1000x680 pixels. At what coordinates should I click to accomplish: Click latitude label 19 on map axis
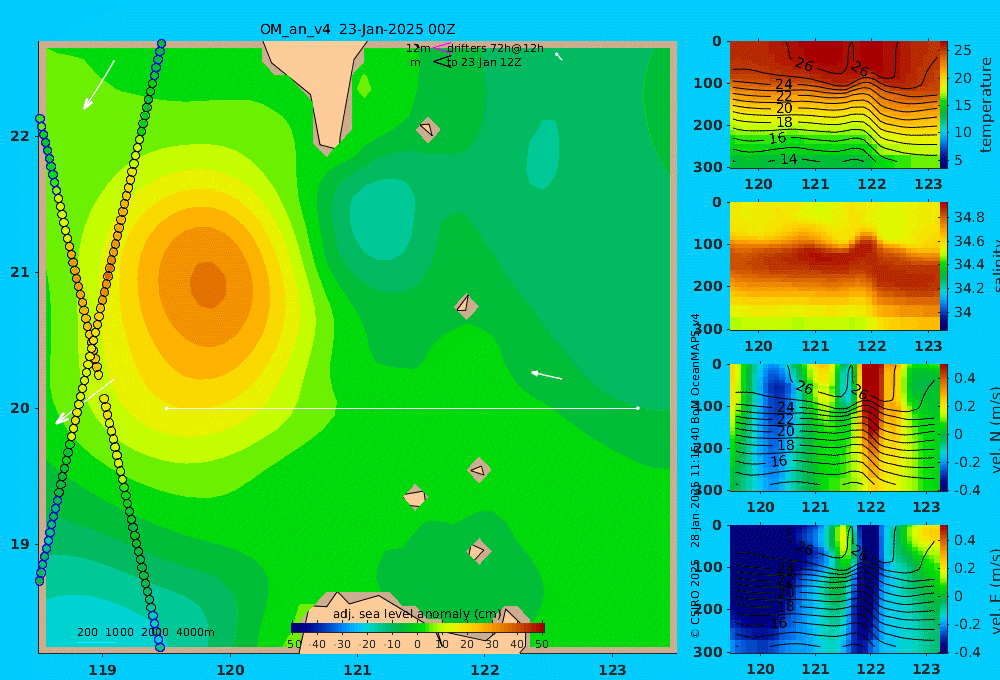[x=20, y=544]
